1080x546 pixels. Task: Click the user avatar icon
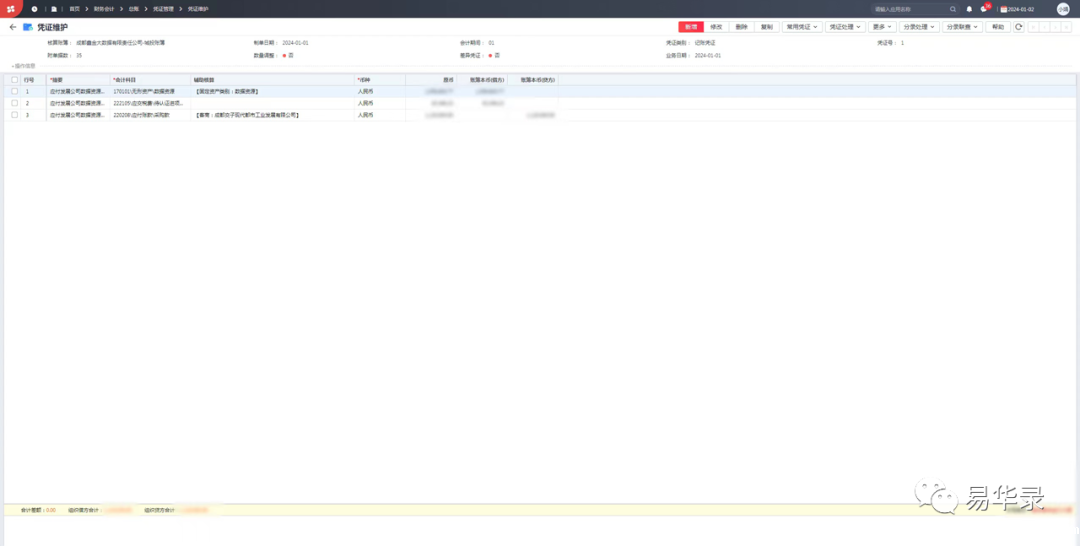pyautogui.click(x=1063, y=9)
